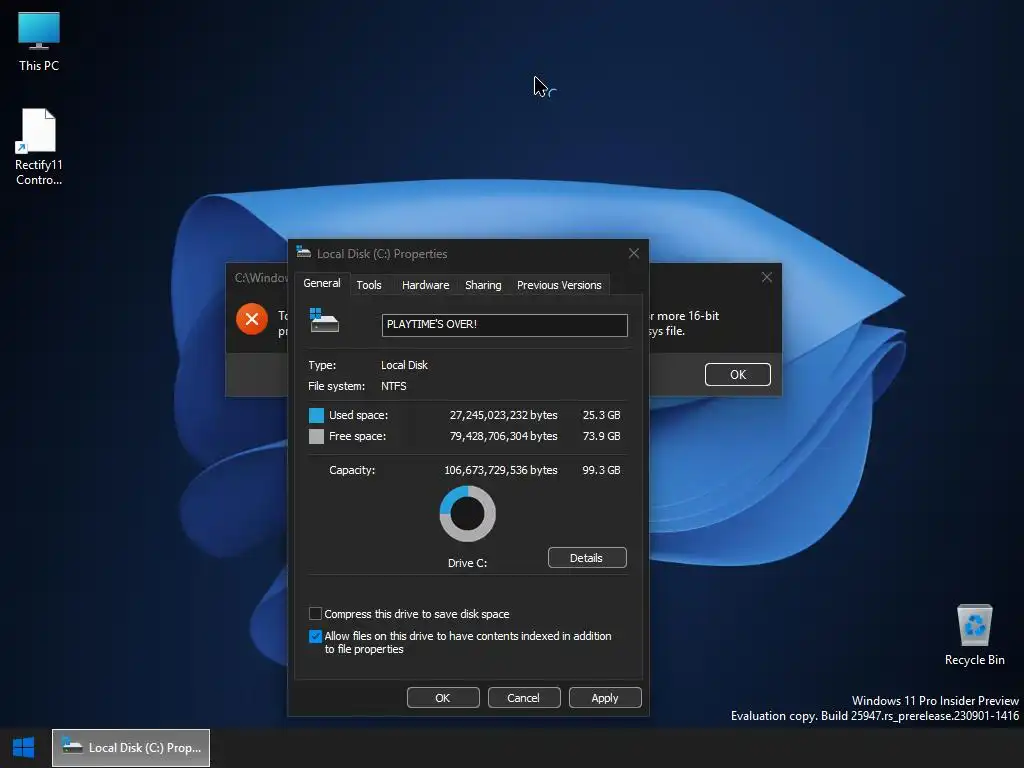Enable Compress this drive to save disk space
Screen dimensions: 1024x768
coord(315,614)
